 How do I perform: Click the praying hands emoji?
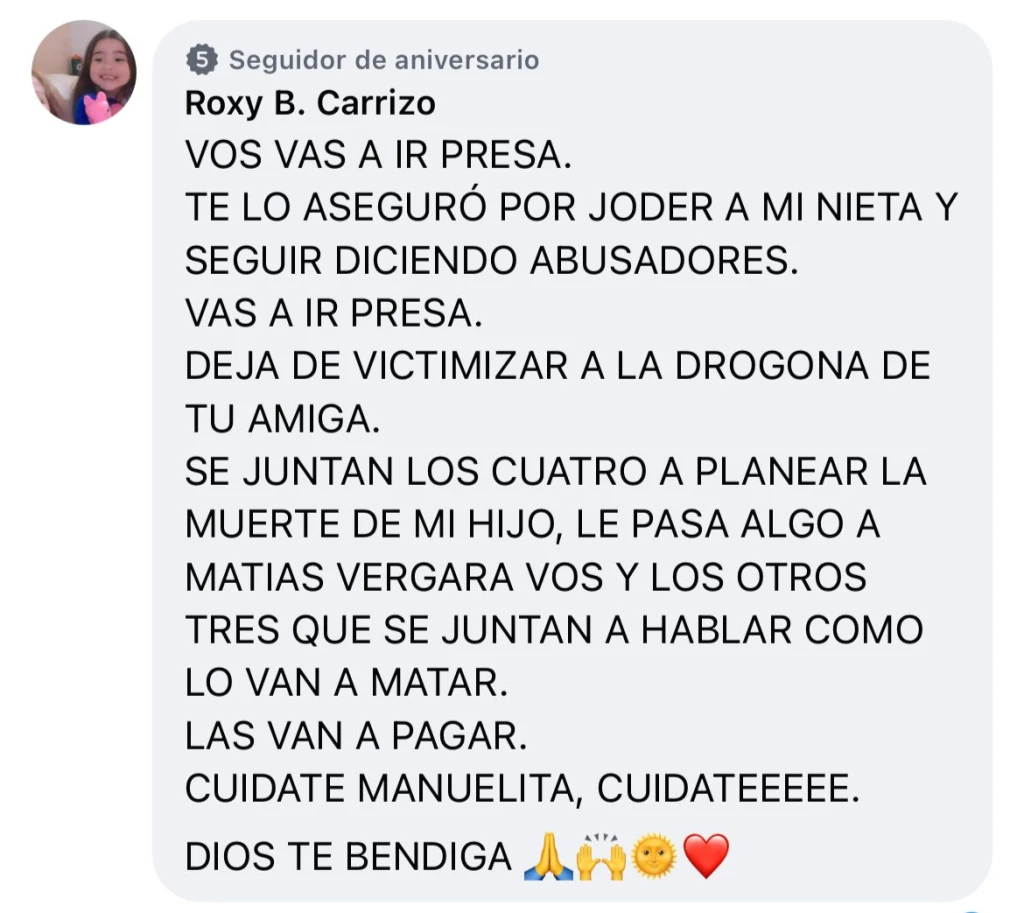point(549,856)
